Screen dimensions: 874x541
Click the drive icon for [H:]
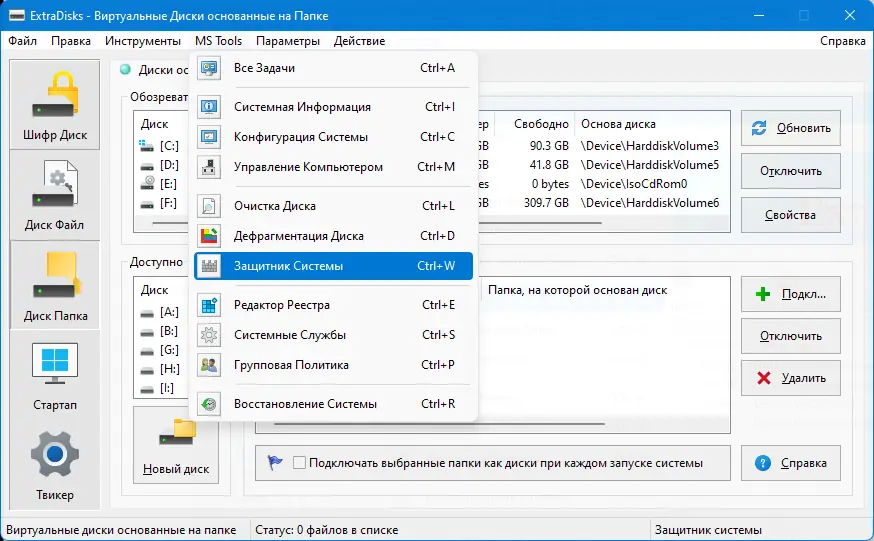tap(147, 369)
